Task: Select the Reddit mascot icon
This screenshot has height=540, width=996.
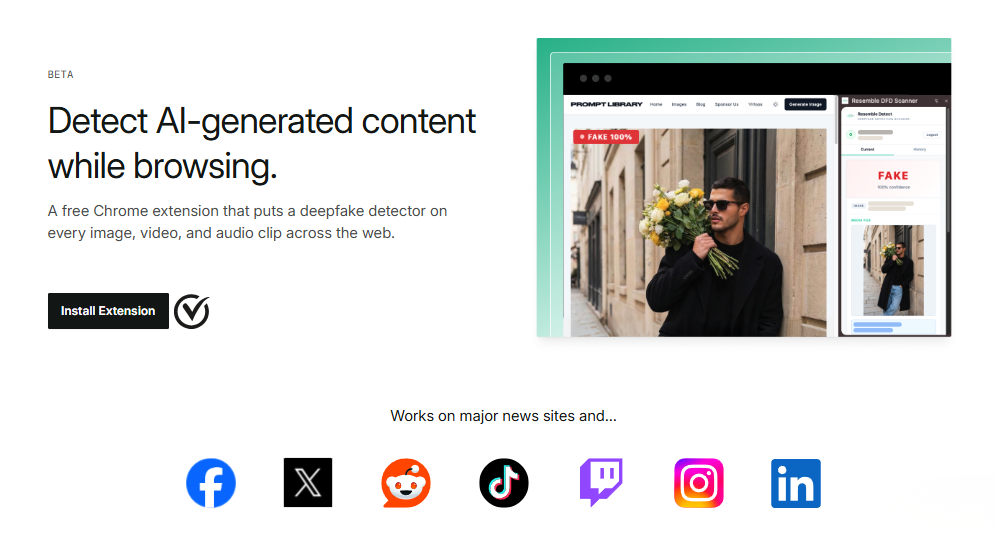Action: [x=406, y=483]
